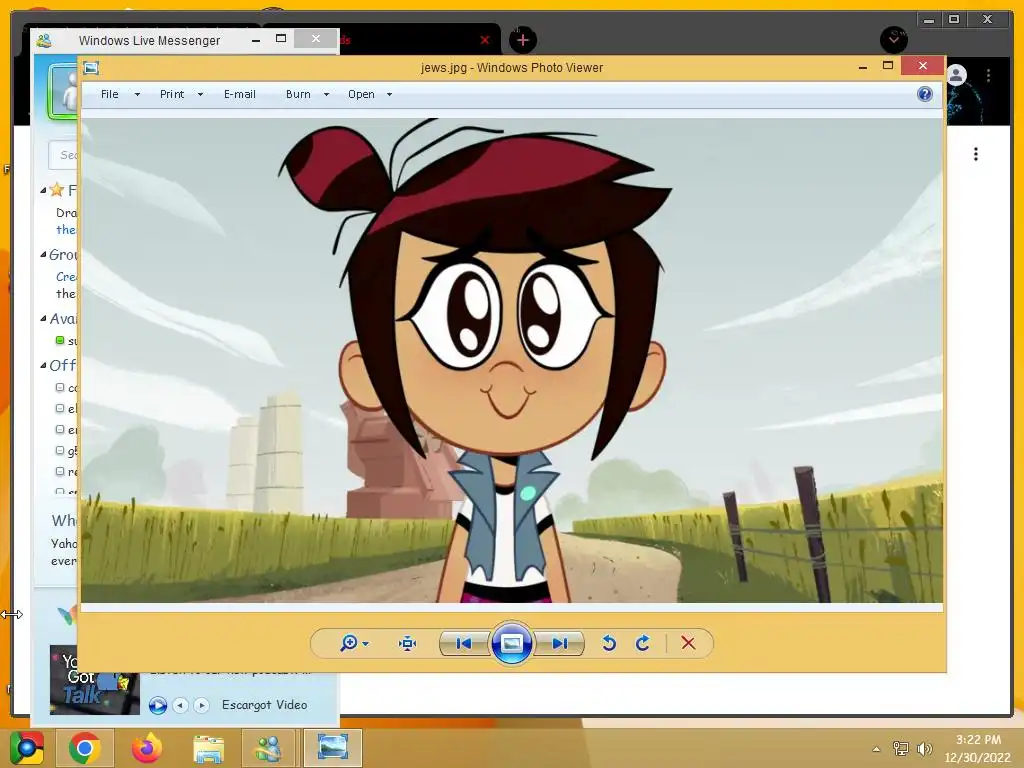Choose E-mail in the Photo Viewer toolbar
The height and width of the screenshot is (768, 1024).
(x=240, y=94)
